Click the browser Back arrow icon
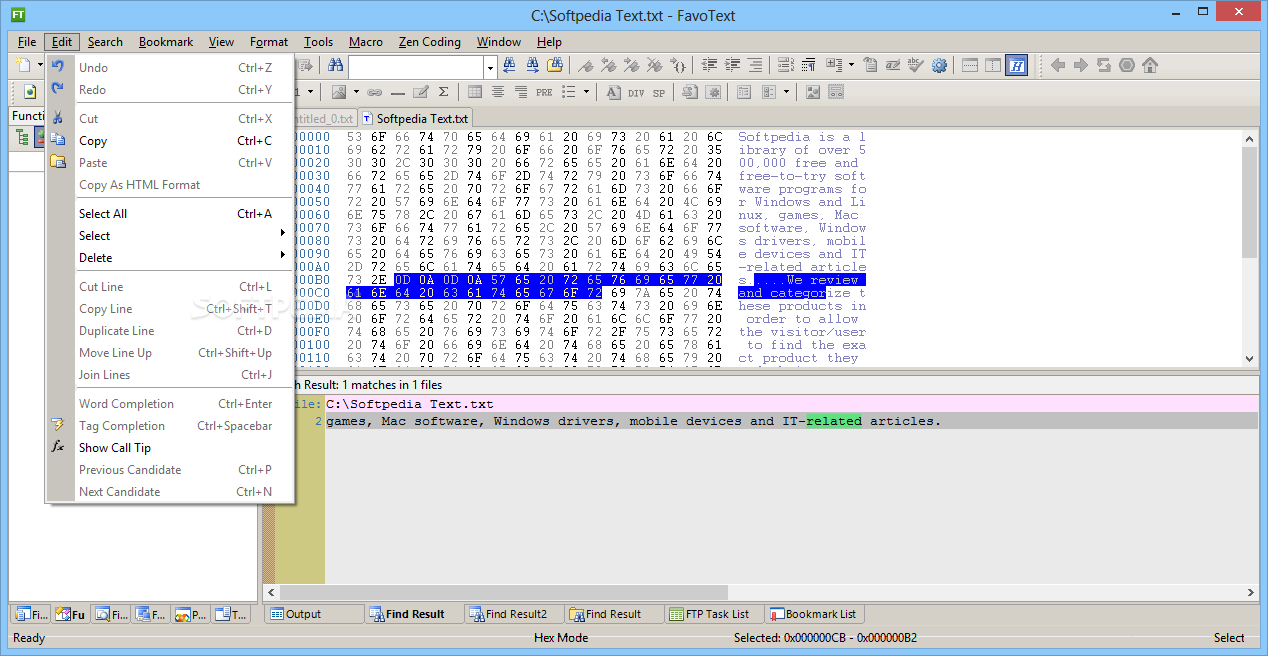The width and height of the screenshot is (1268, 656). [x=1058, y=65]
